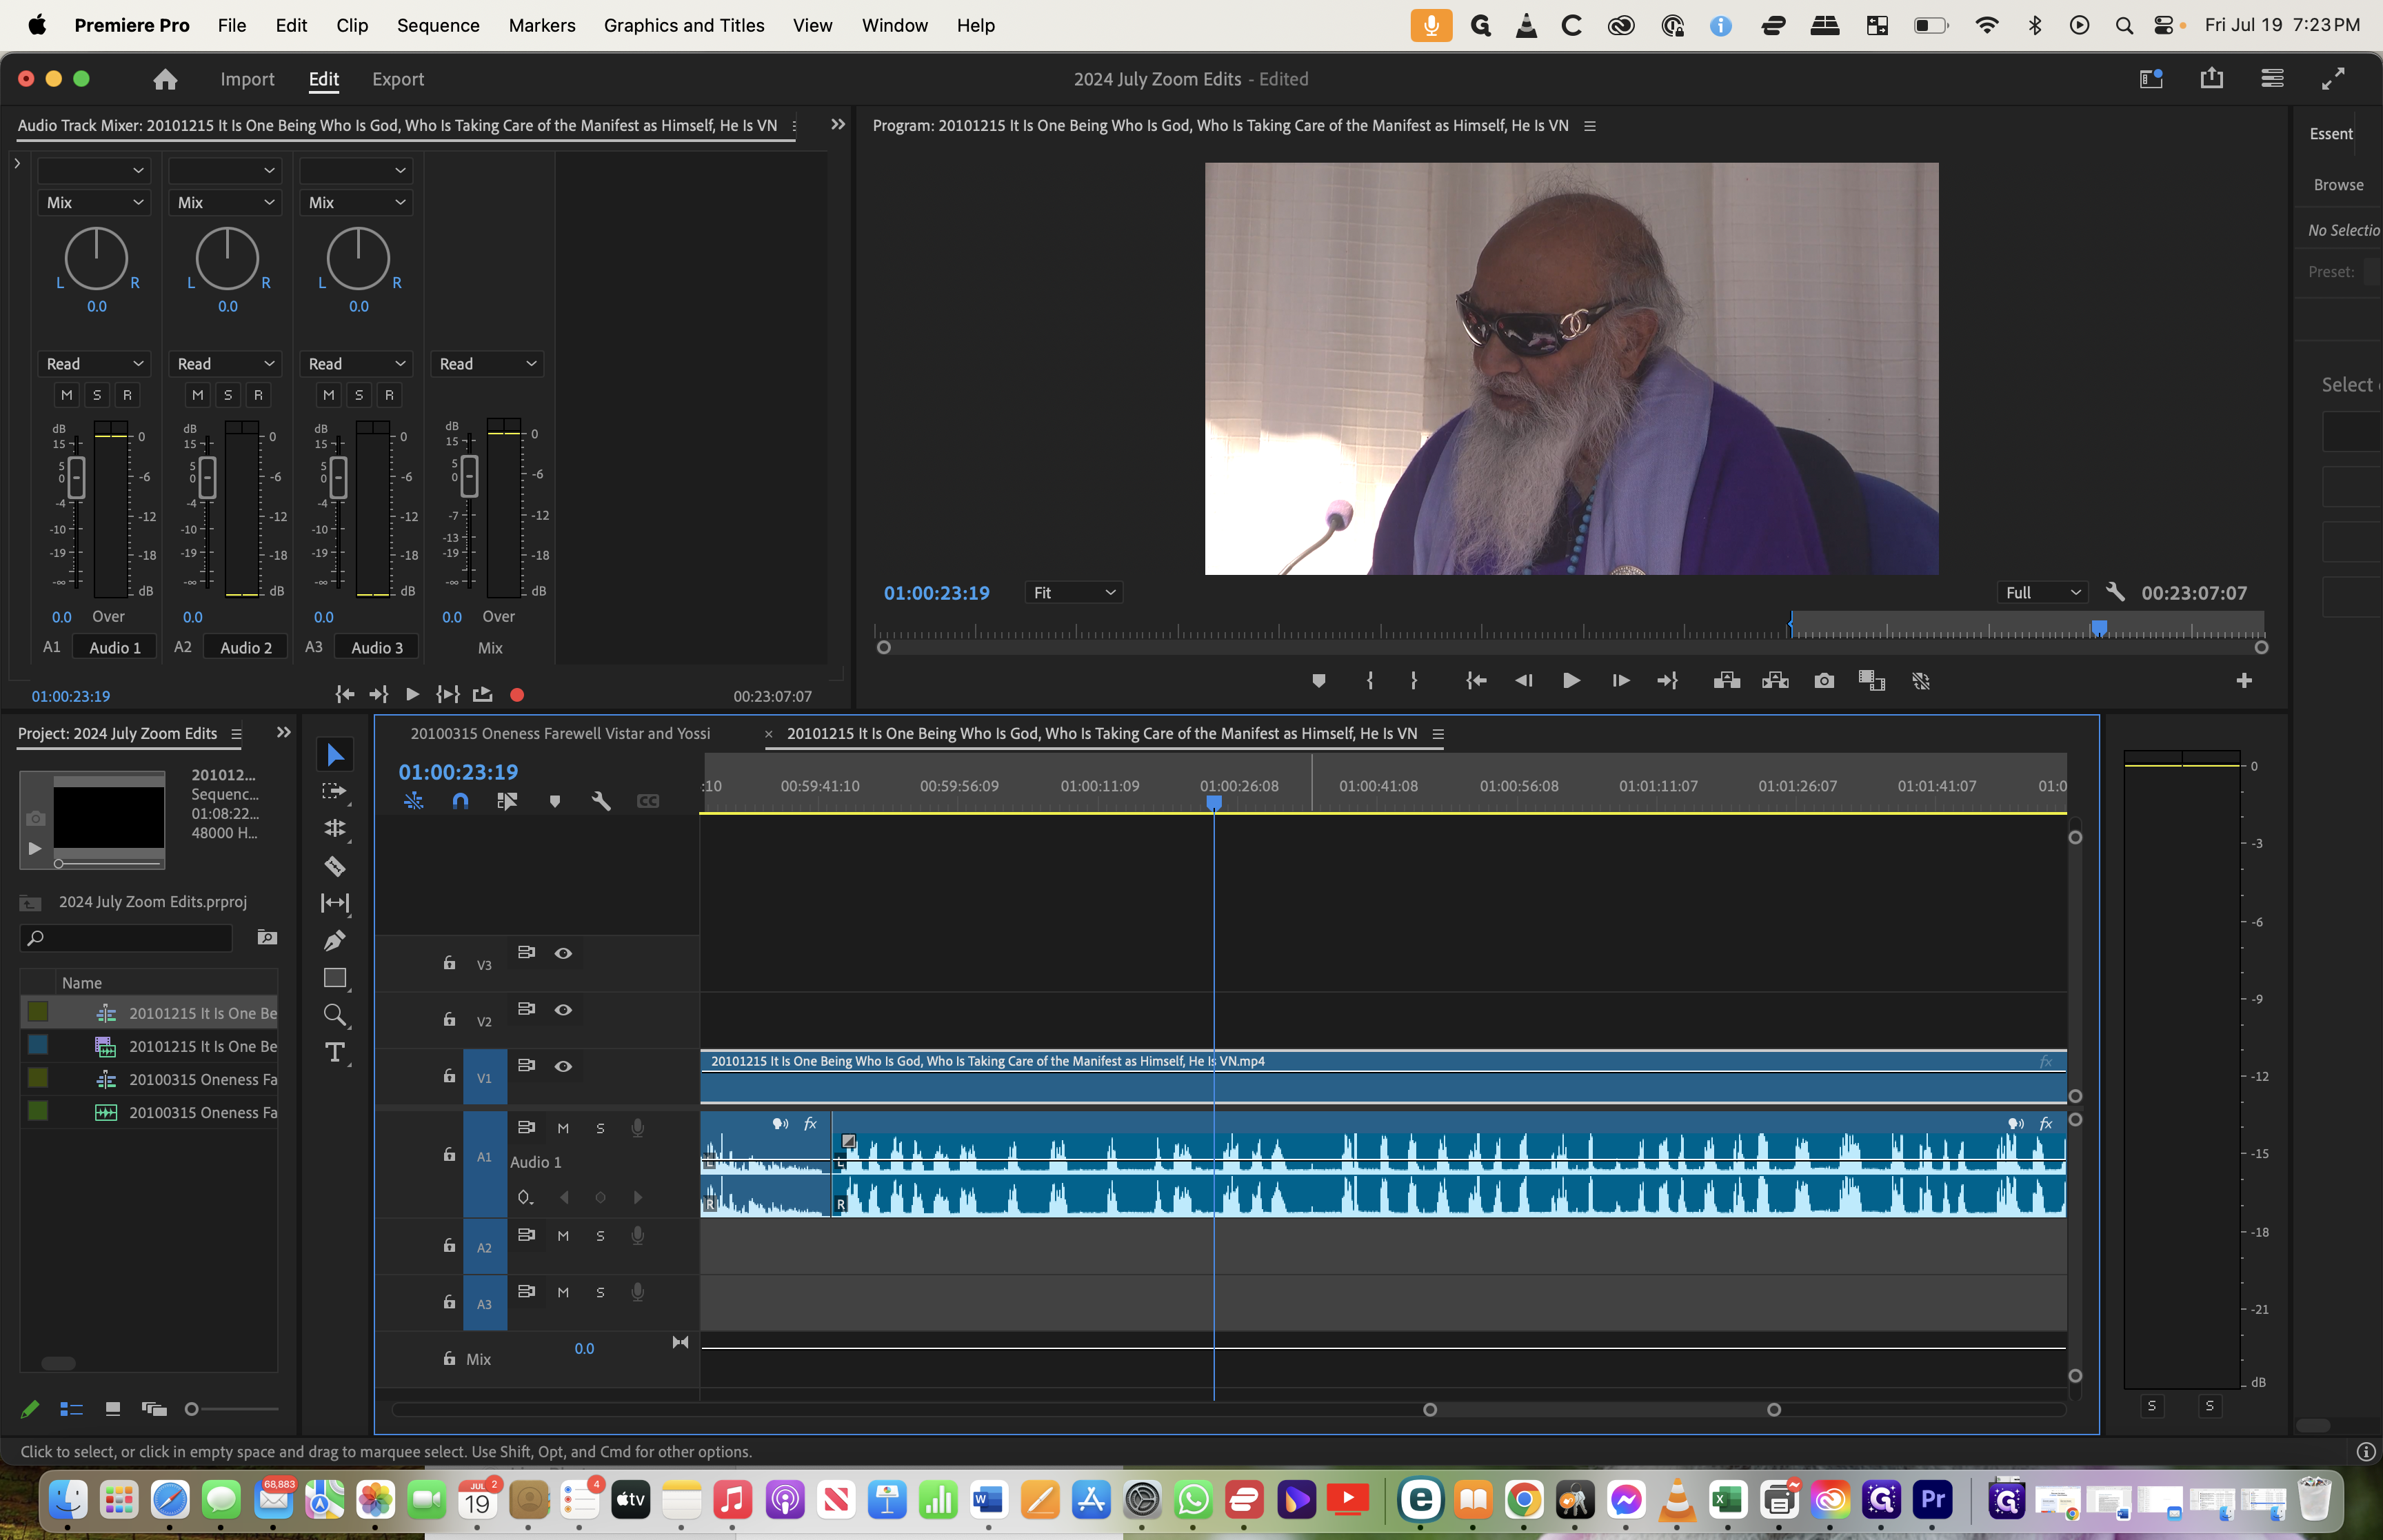This screenshot has height=1540, width=2383.
Task: Open project panel overflow chevrons
Action: click(x=284, y=733)
